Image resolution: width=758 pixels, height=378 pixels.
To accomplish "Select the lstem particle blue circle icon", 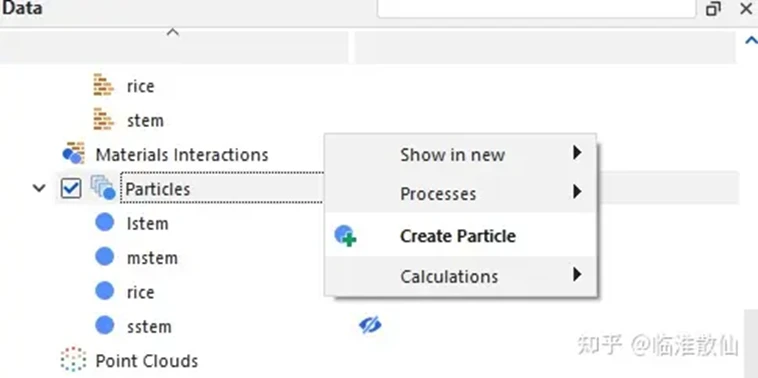I will 104,223.
